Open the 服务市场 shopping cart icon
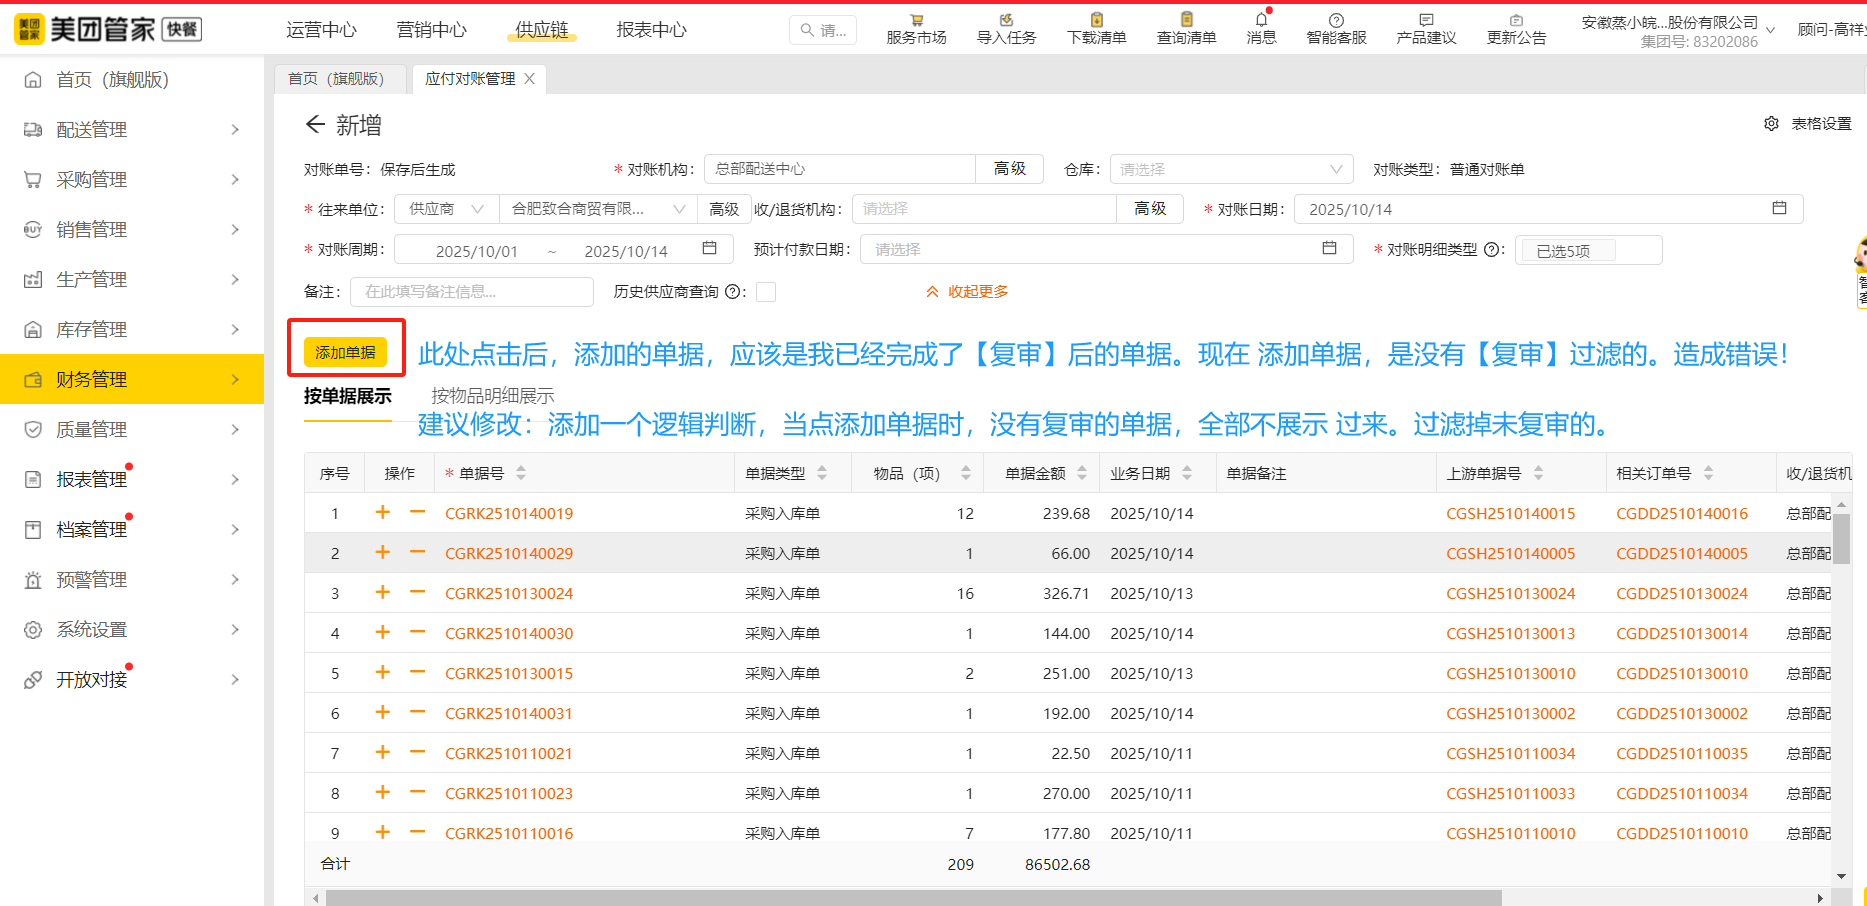The height and width of the screenshot is (906, 1867). coord(916,20)
